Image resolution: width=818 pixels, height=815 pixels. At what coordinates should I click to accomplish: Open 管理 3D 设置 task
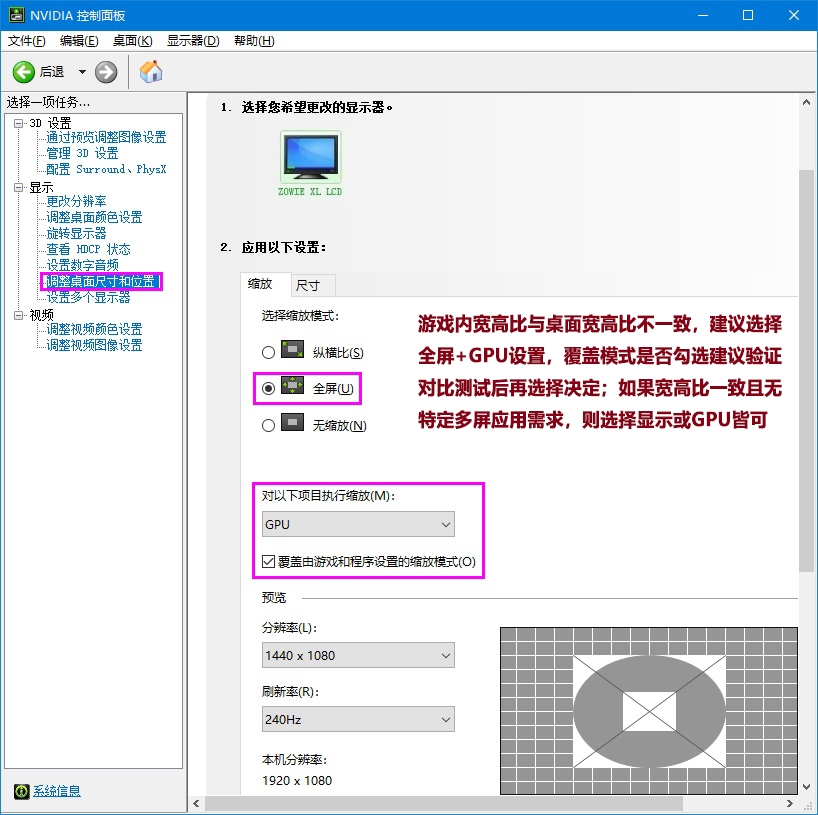coord(82,153)
